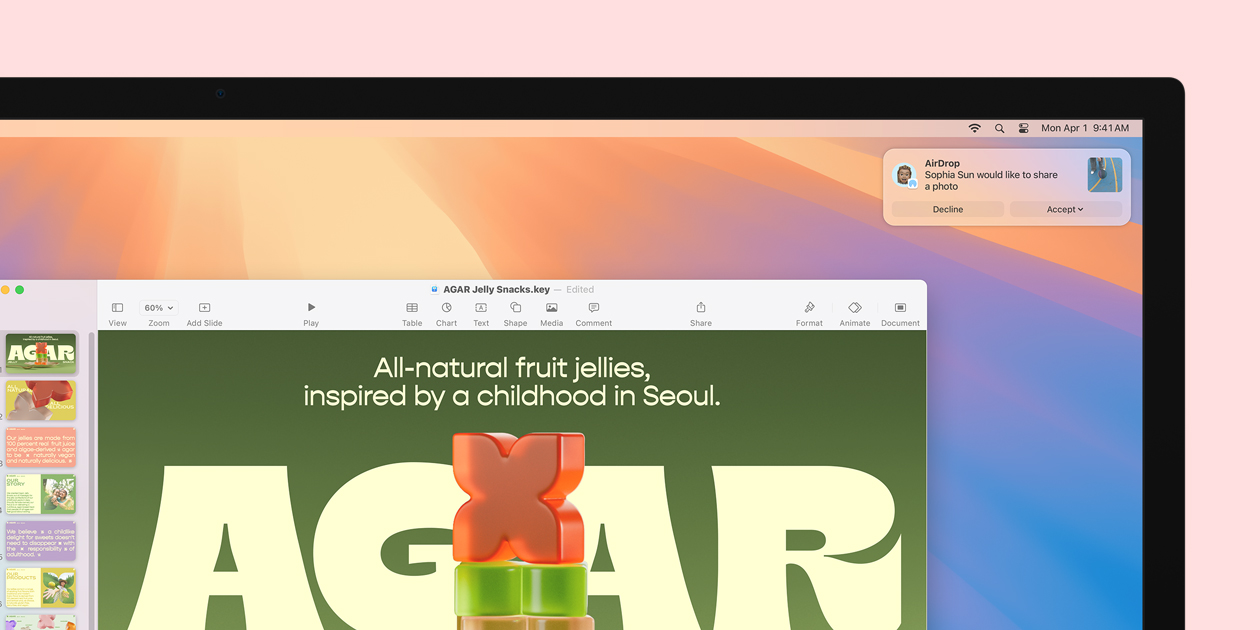The width and height of the screenshot is (1260, 630).
Task: Add a Comment to the presentation
Action: (593, 312)
